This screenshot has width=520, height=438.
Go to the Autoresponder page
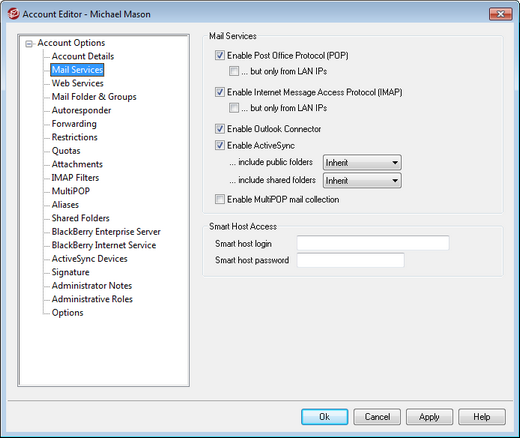pyautogui.click(x=81, y=110)
